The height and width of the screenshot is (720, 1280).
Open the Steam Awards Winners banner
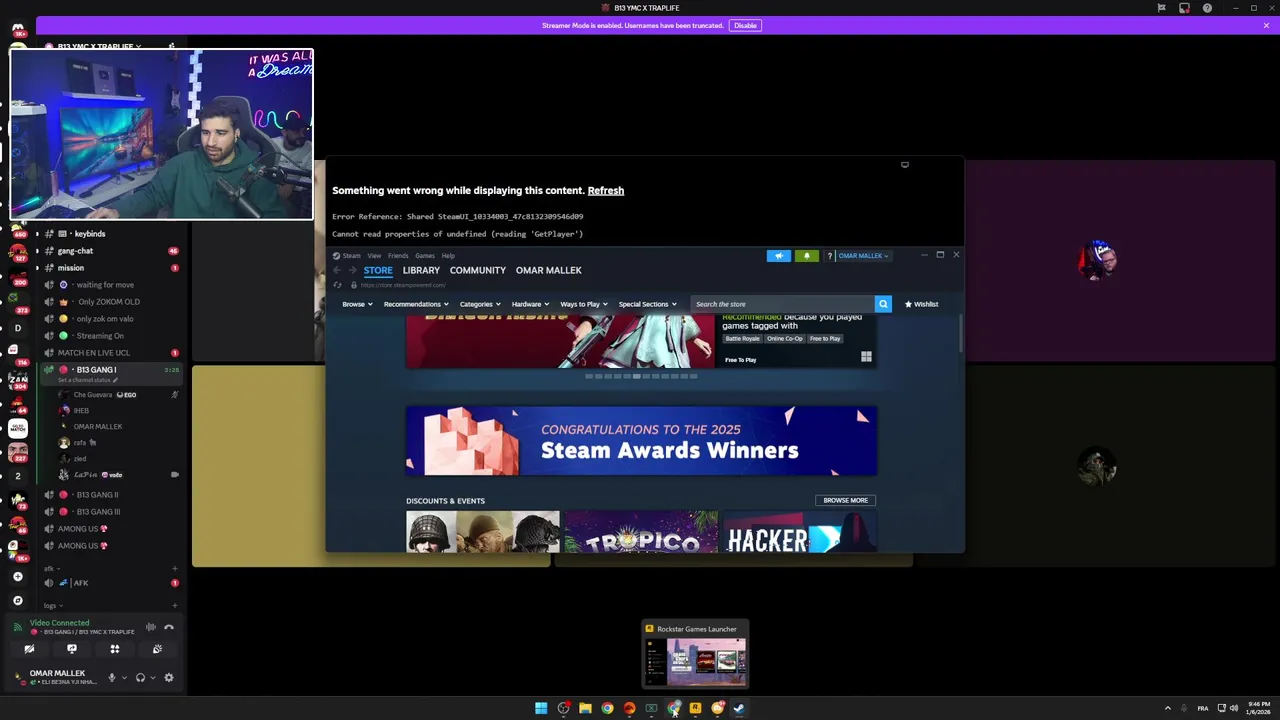641,440
